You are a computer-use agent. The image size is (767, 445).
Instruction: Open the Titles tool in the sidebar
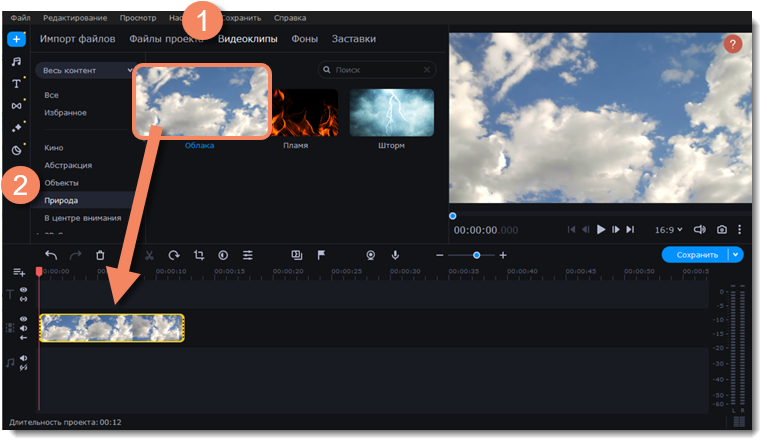point(16,83)
